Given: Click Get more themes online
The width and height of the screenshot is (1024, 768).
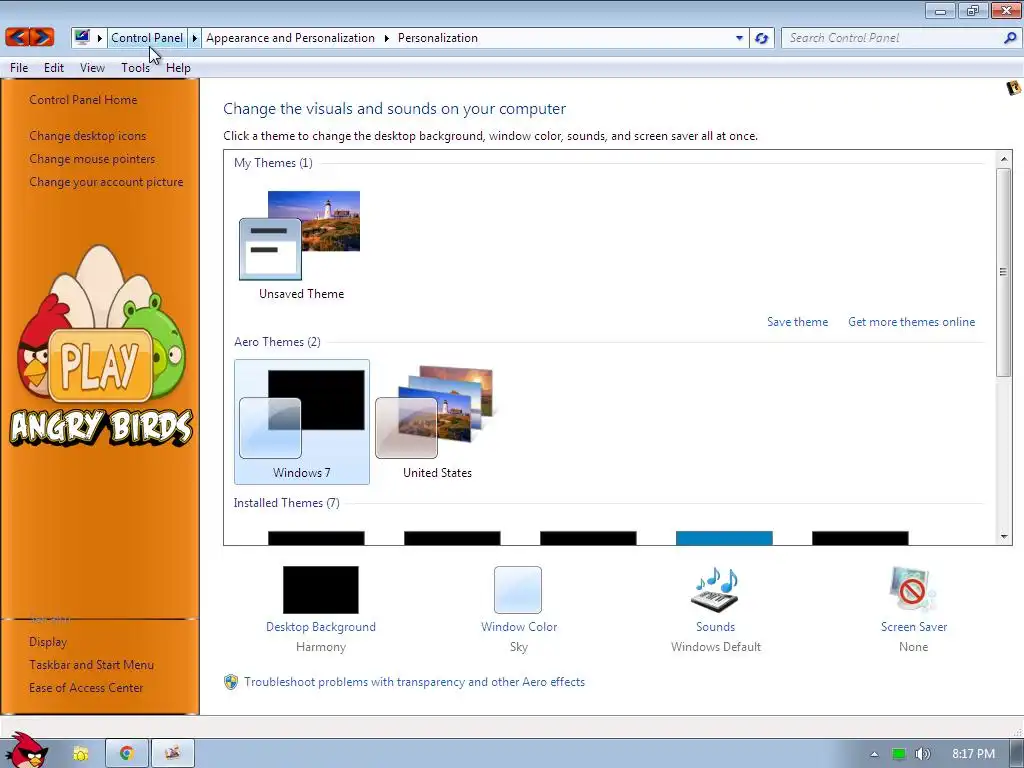Looking at the screenshot, I should click(911, 322).
